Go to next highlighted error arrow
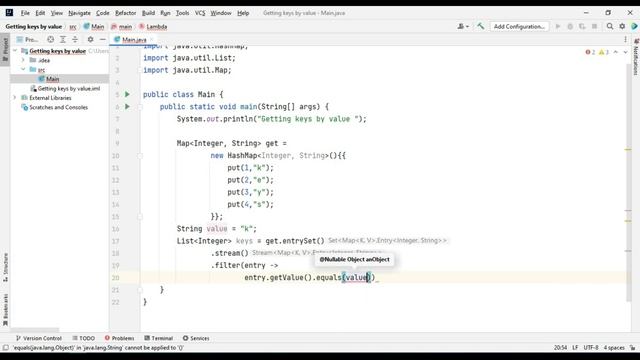The image size is (640, 360). (625, 52)
